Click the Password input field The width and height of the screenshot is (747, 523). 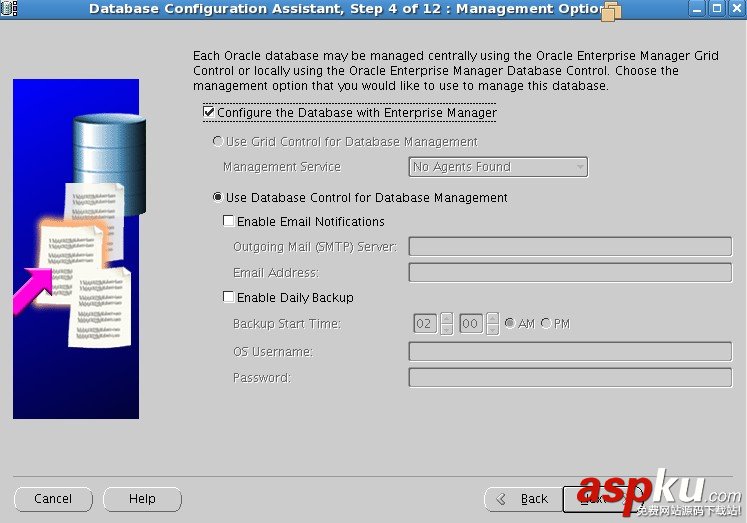570,377
